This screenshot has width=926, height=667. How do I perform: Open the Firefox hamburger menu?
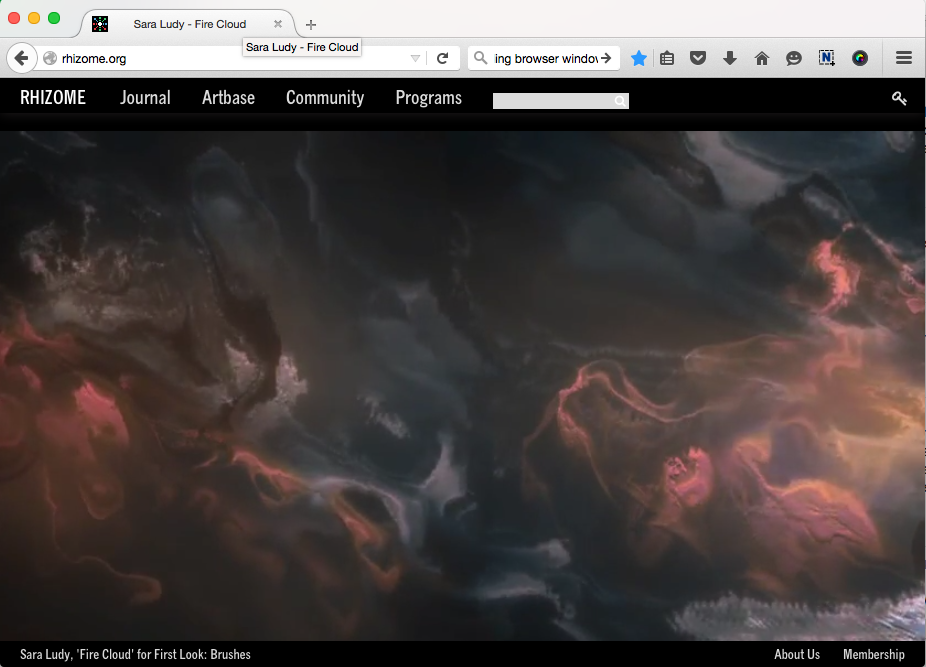(904, 58)
